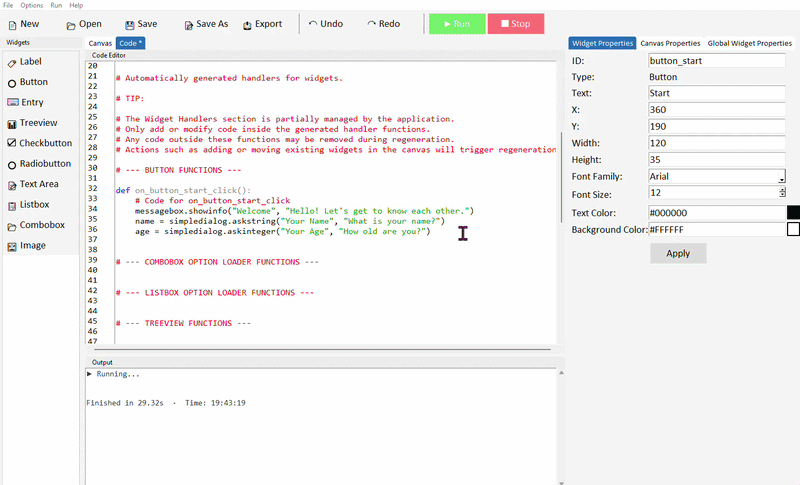Click the Open folder icon
The height and width of the screenshot is (485, 800).
(71, 25)
